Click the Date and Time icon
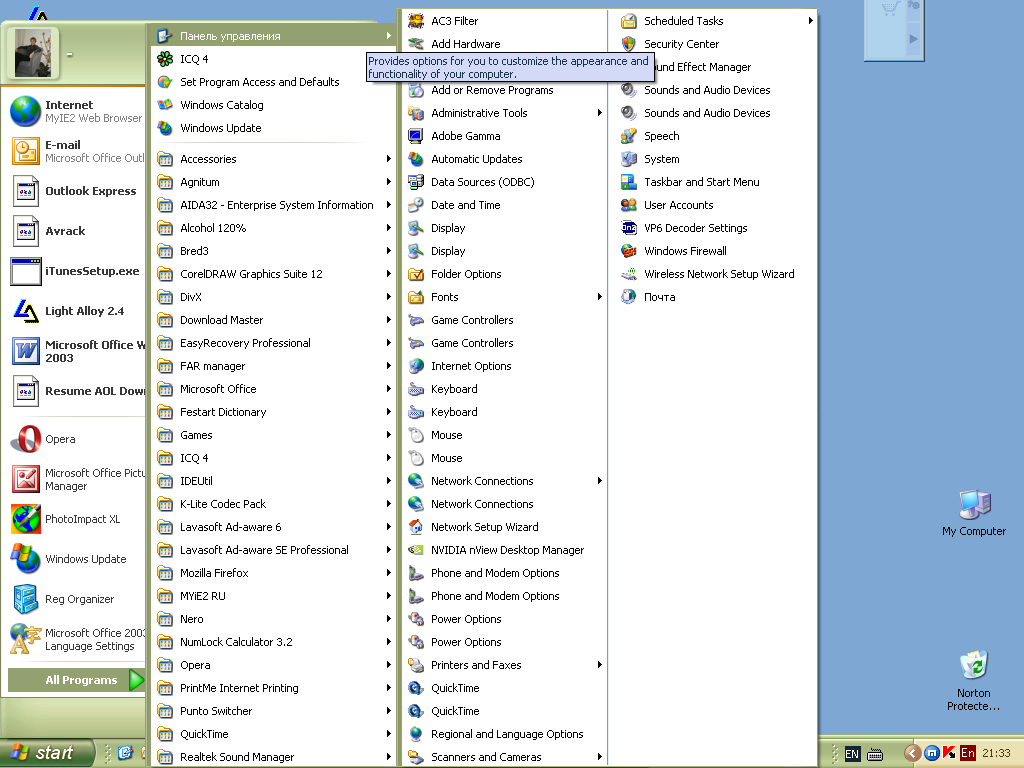Image resolution: width=1024 pixels, height=768 pixels. click(x=416, y=205)
